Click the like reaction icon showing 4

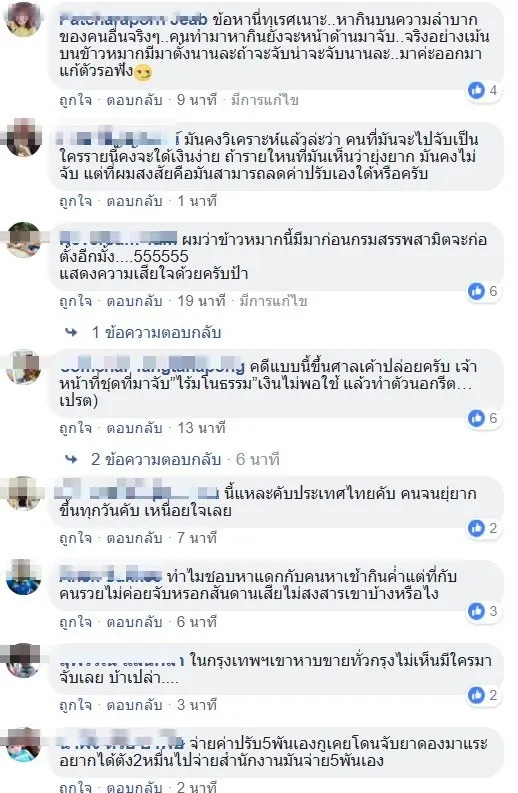[x=476, y=91]
